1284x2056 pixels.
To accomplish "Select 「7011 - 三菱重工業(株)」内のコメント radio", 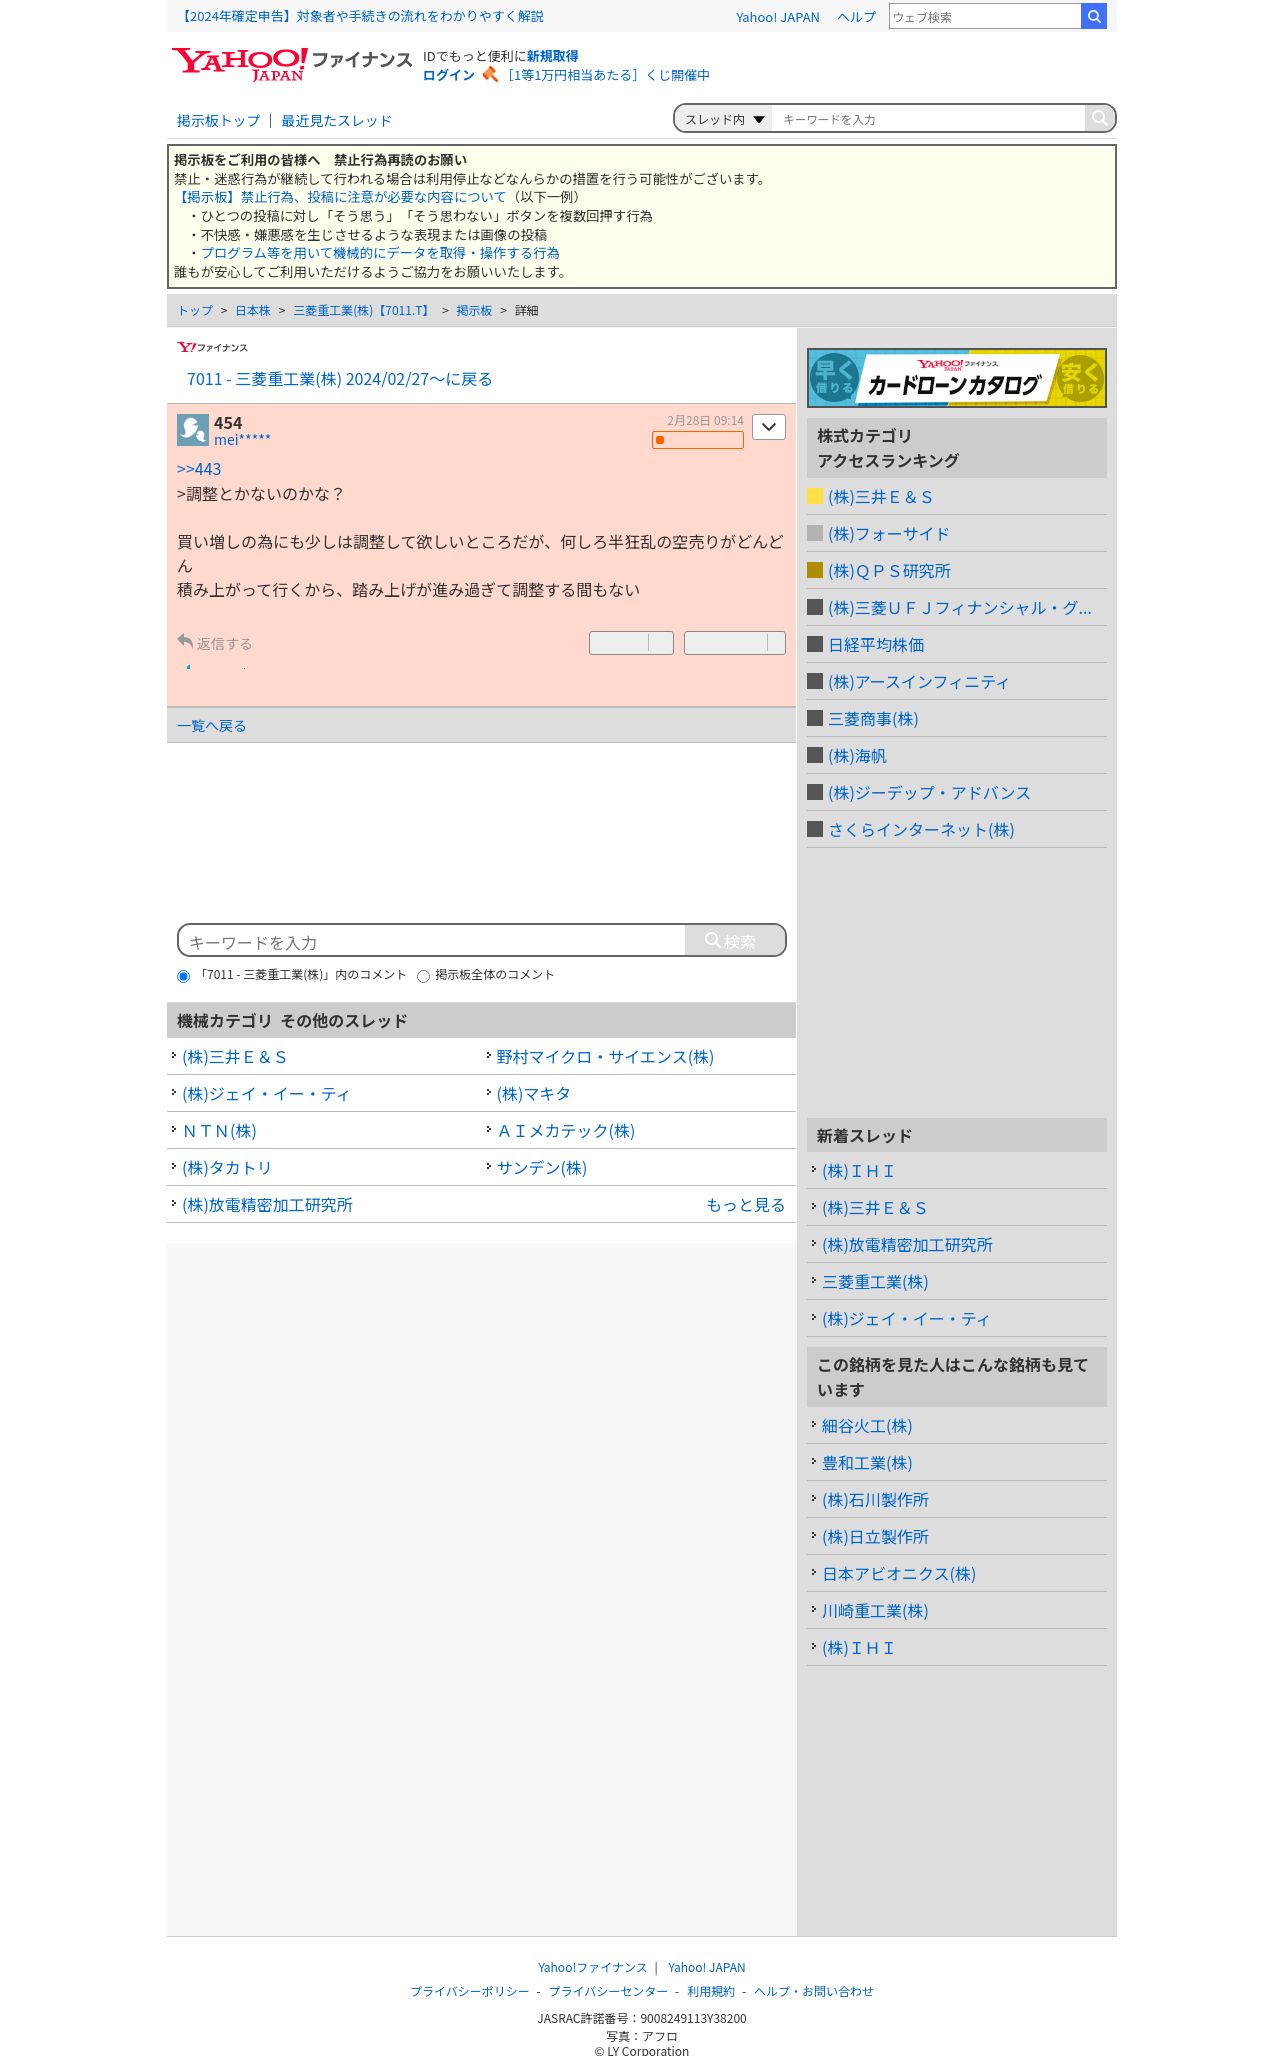I will 183,976.
